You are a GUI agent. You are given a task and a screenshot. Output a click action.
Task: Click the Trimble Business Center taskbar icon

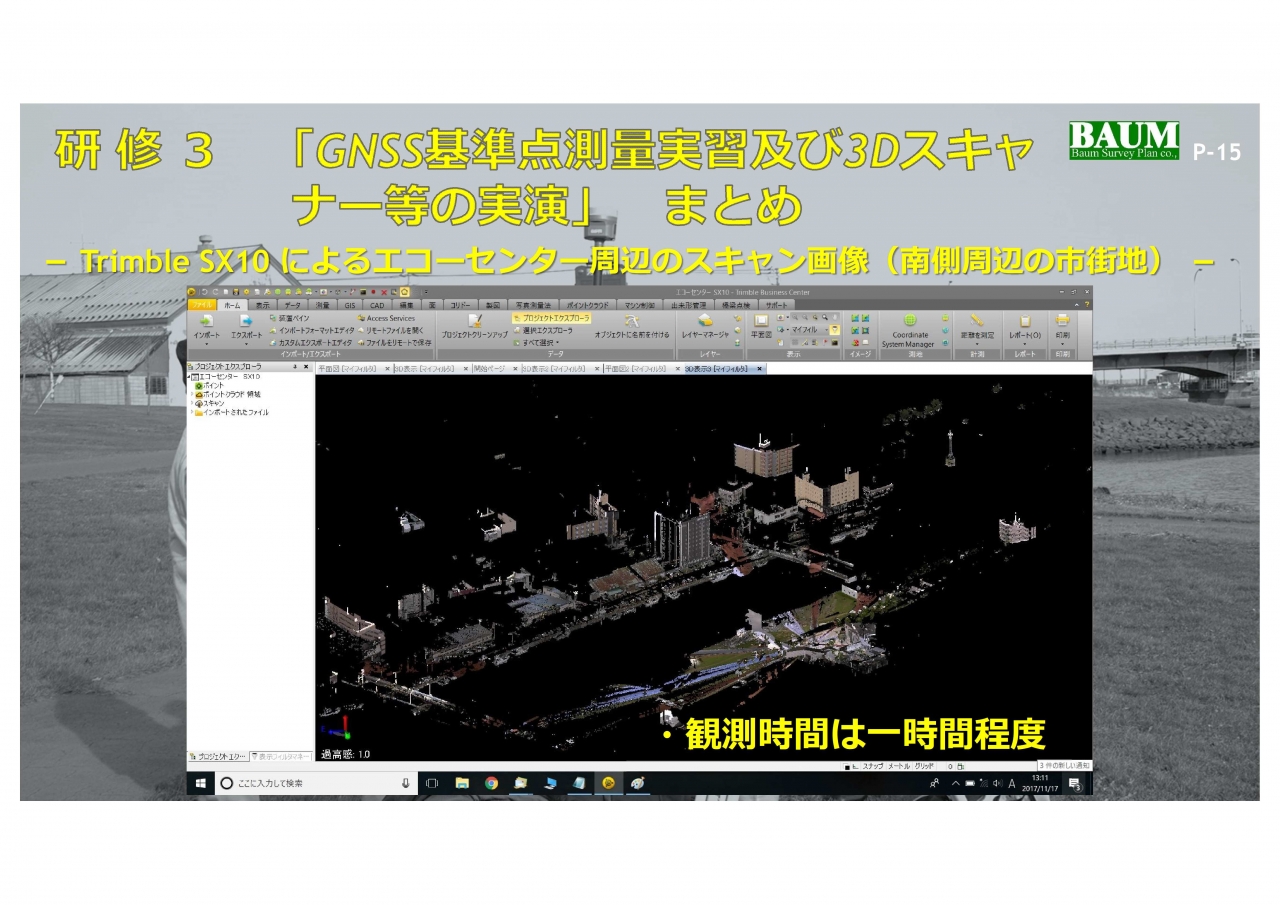click(x=608, y=783)
